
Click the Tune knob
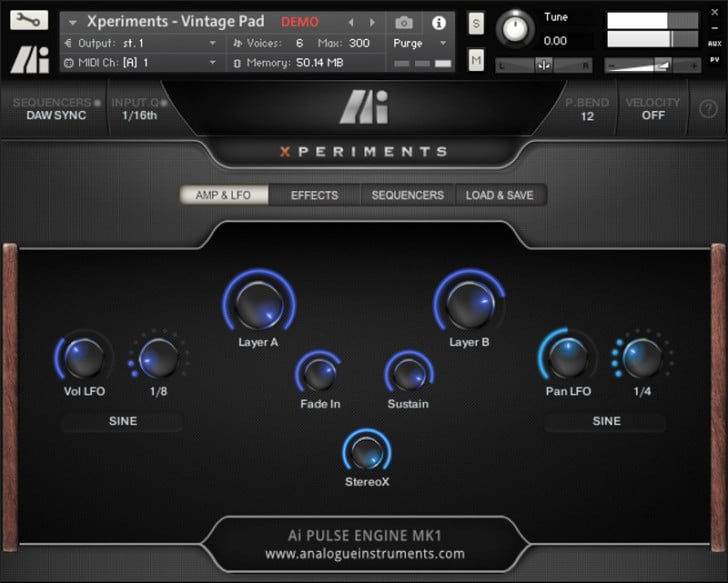[x=515, y=29]
